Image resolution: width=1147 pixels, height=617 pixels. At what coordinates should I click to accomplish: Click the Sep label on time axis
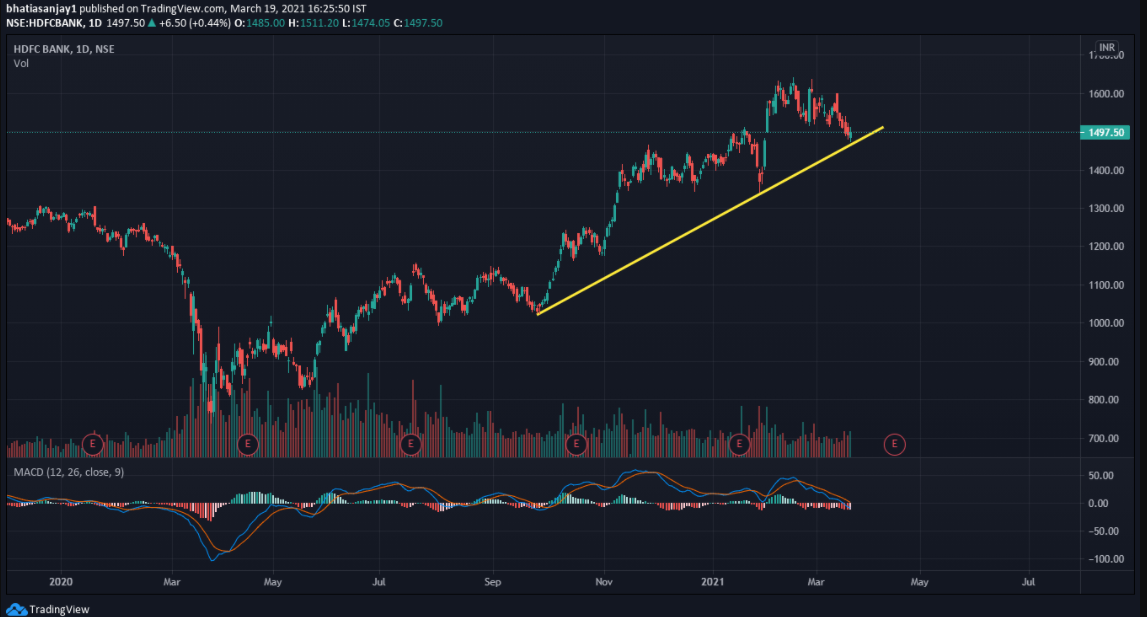coord(492,582)
